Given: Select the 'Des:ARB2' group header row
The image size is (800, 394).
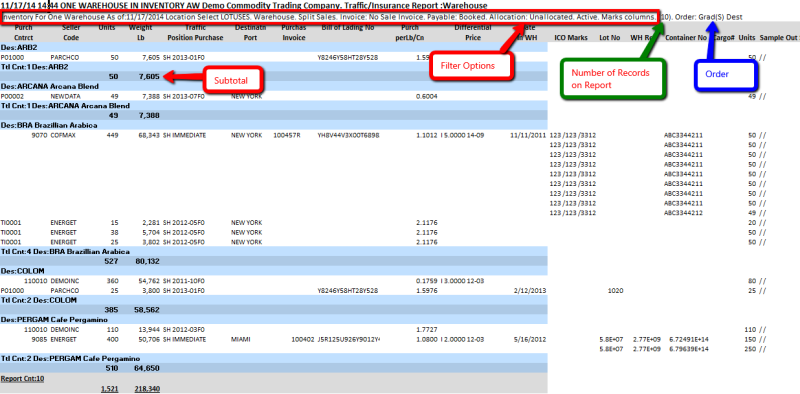Looking at the screenshot, I should tap(274, 47).
